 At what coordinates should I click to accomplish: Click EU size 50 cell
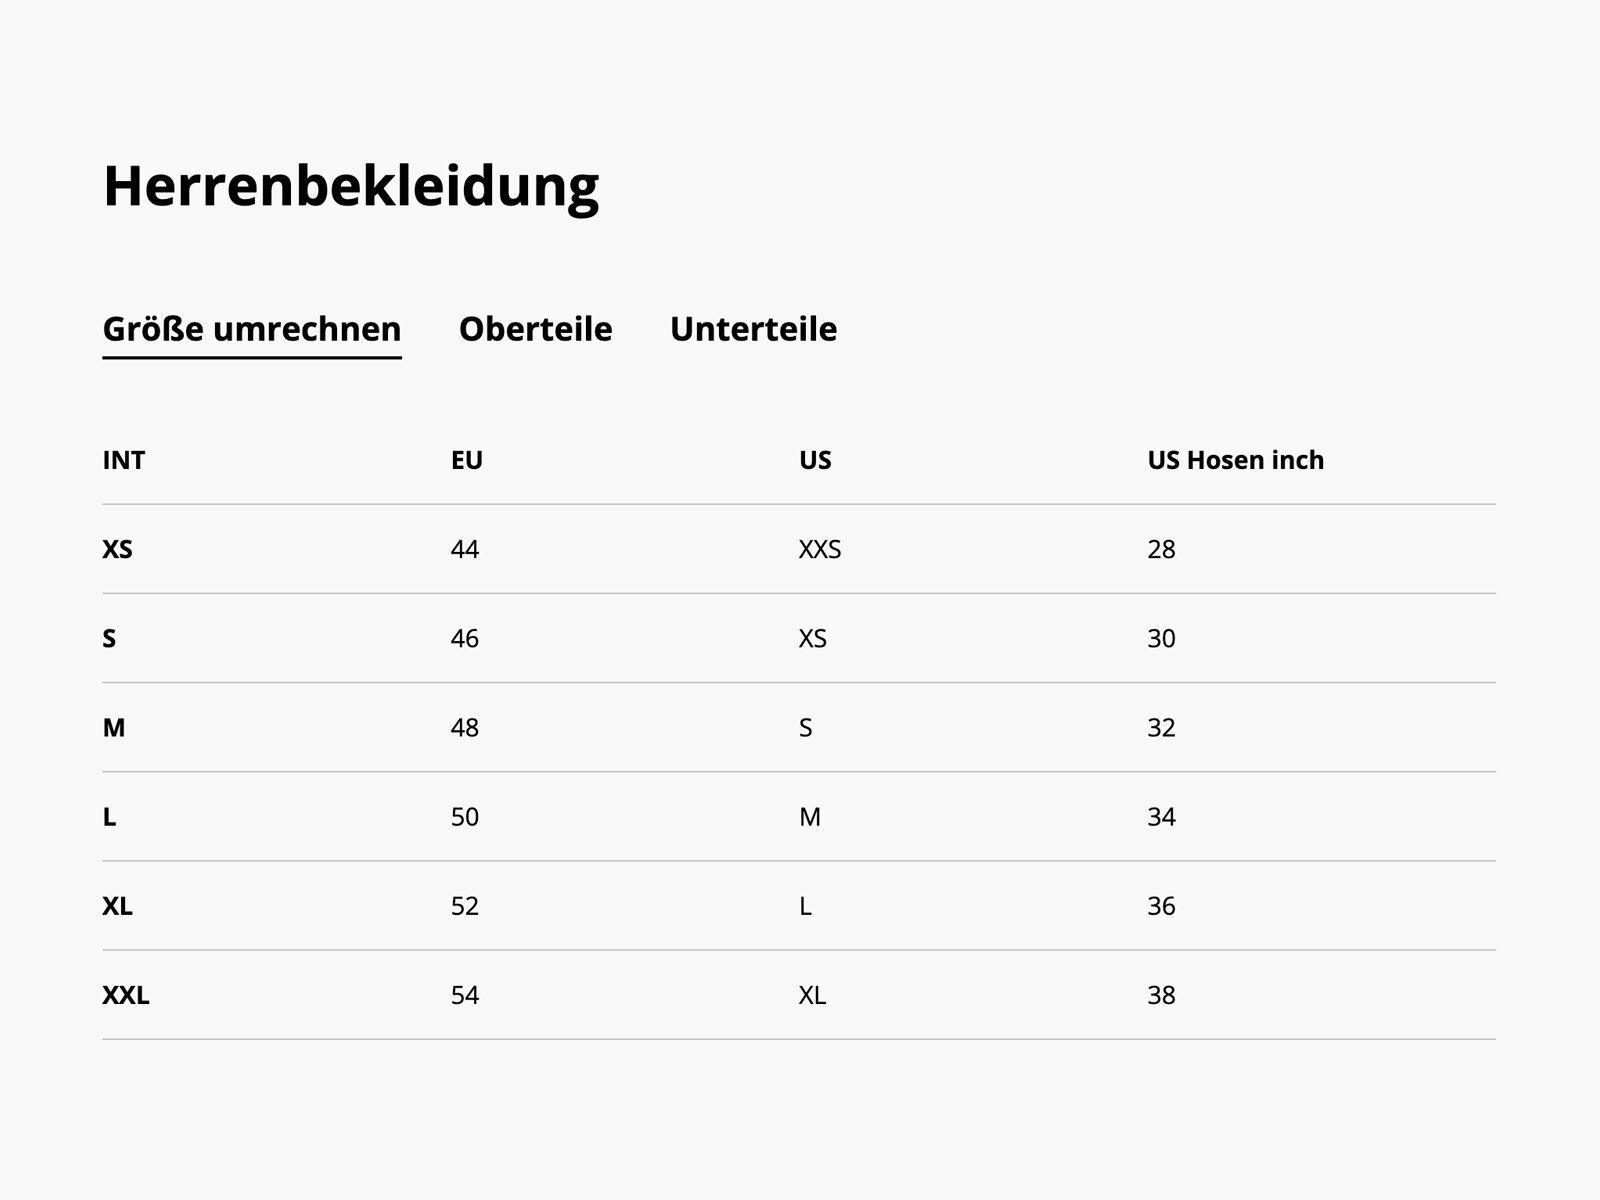pos(465,817)
